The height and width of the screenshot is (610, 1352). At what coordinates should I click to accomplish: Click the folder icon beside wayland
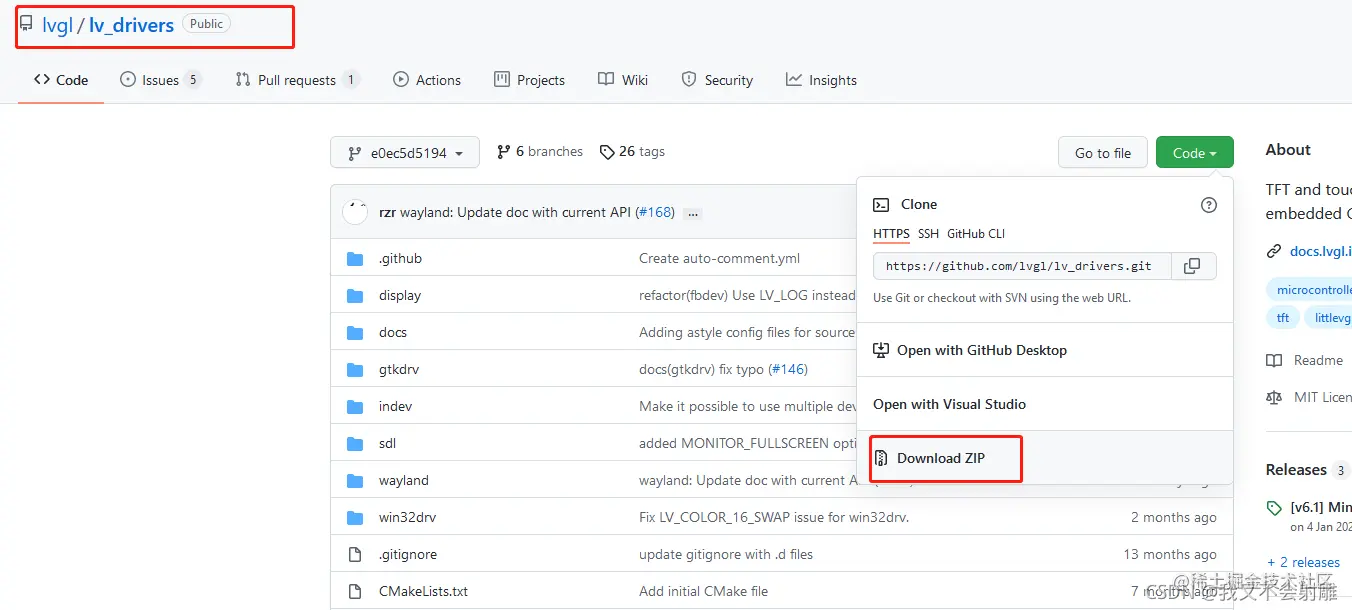pyautogui.click(x=355, y=480)
